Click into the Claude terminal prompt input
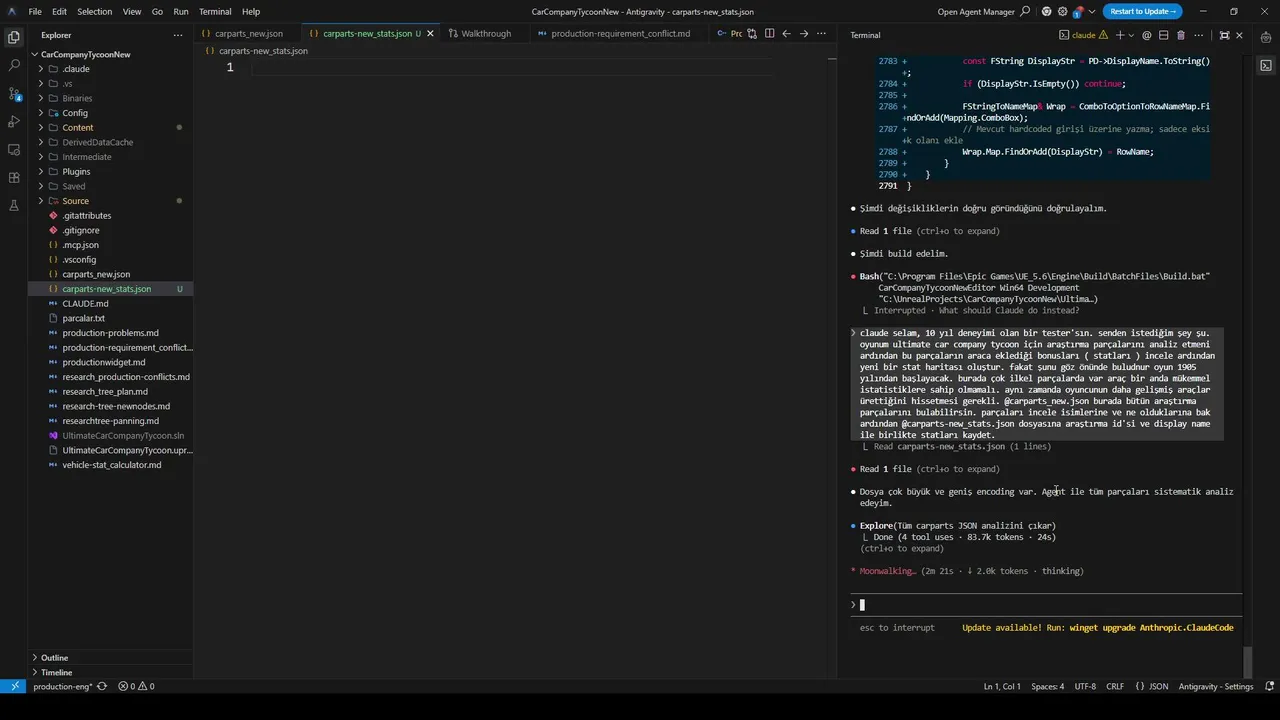 [1046, 604]
